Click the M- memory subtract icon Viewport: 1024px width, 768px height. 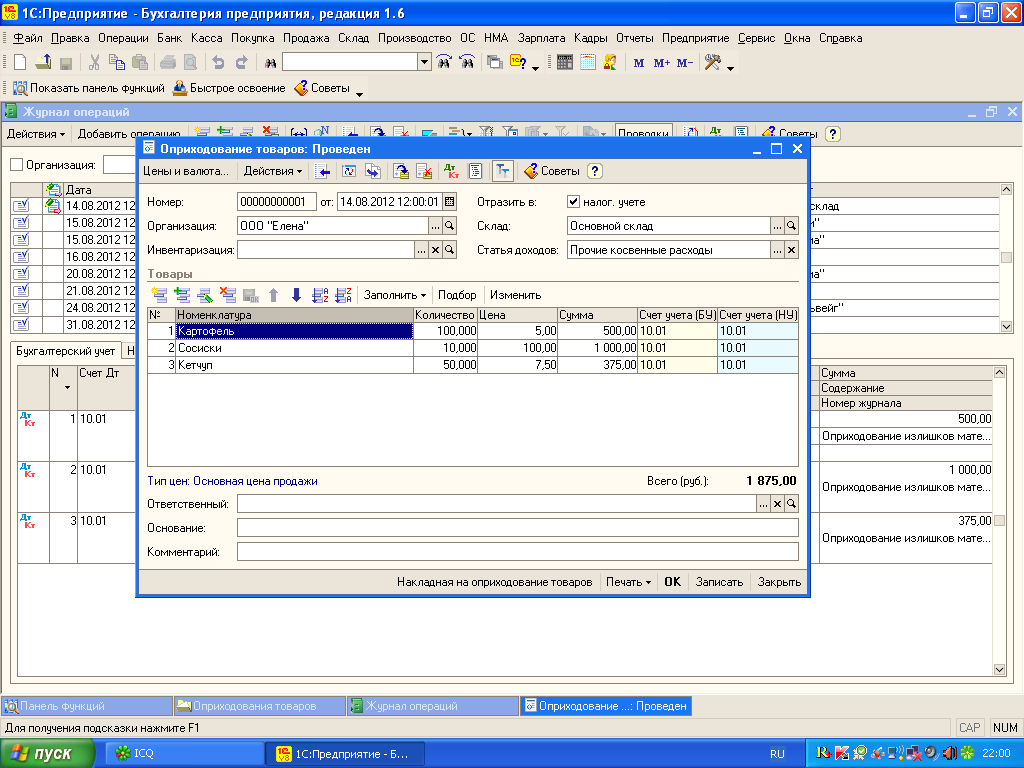(x=684, y=63)
